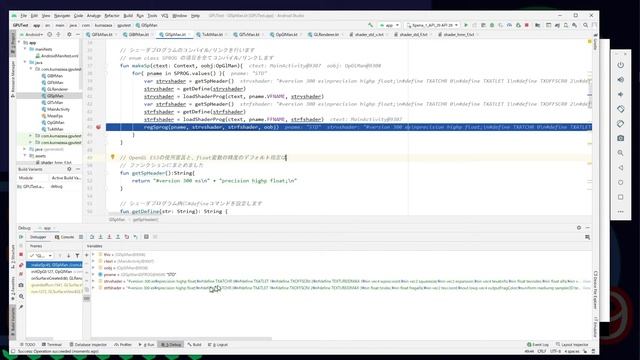The image size is (640, 360).
Task: Click the Debug panel settings gear icon
Action: pos(579,228)
